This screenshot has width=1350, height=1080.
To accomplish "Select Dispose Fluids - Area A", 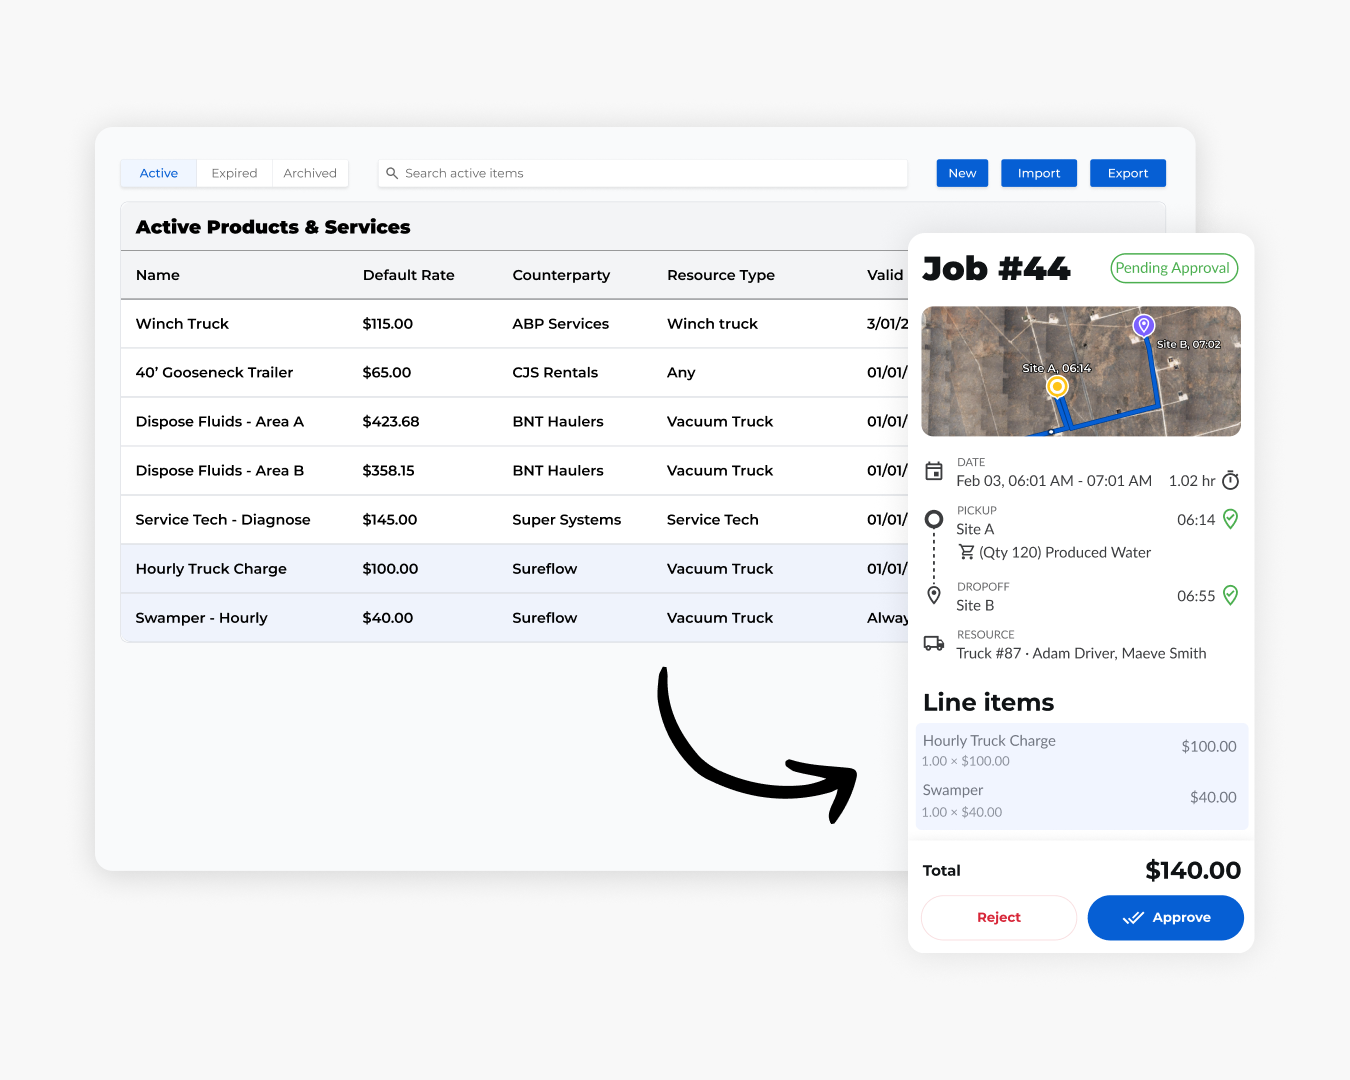I will coord(220,421).
